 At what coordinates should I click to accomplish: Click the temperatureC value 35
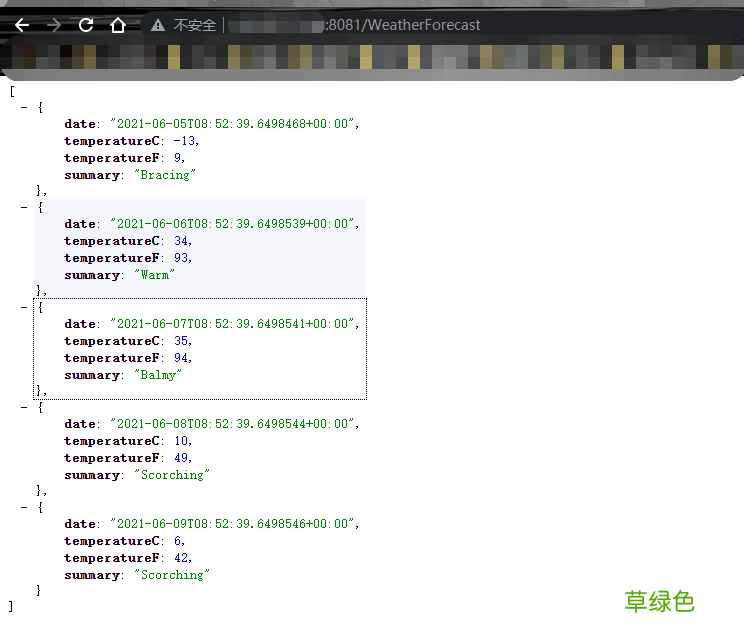click(180, 341)
